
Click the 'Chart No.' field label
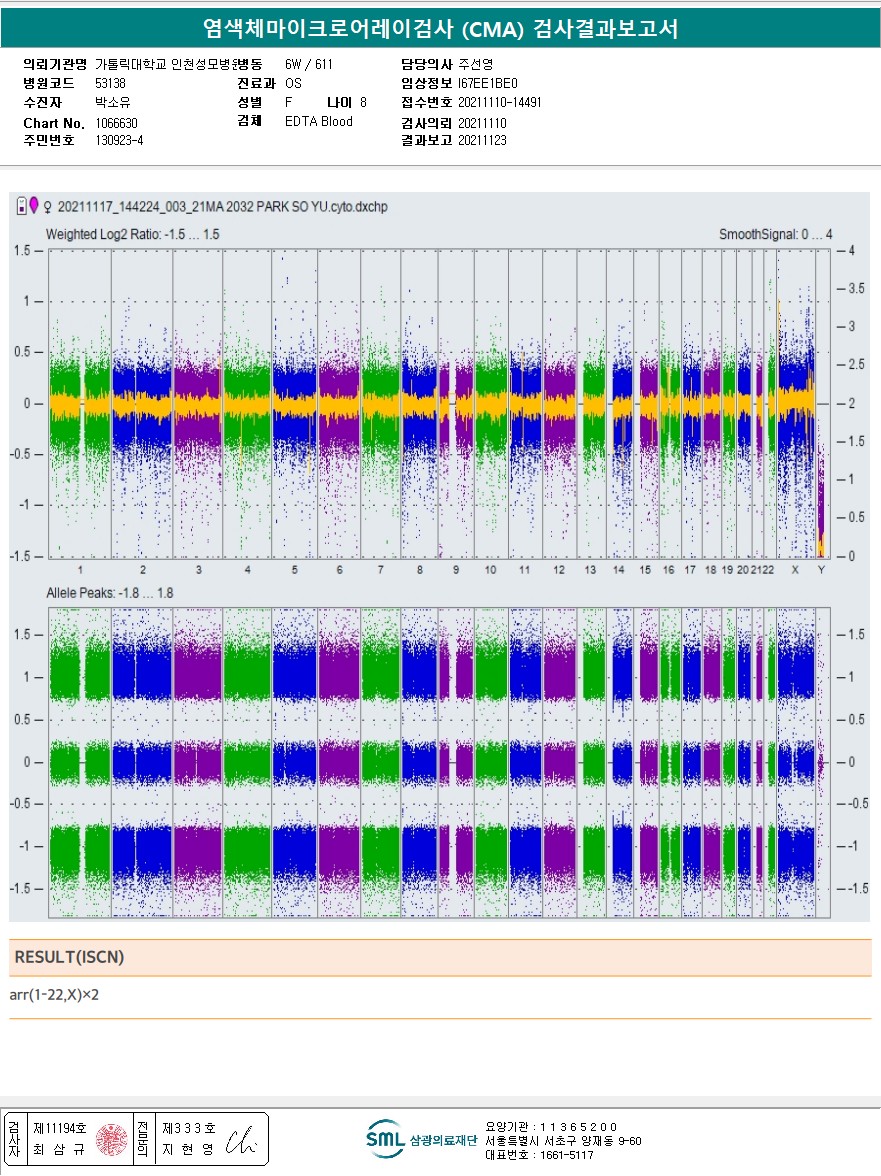click(x=54, y=123)
